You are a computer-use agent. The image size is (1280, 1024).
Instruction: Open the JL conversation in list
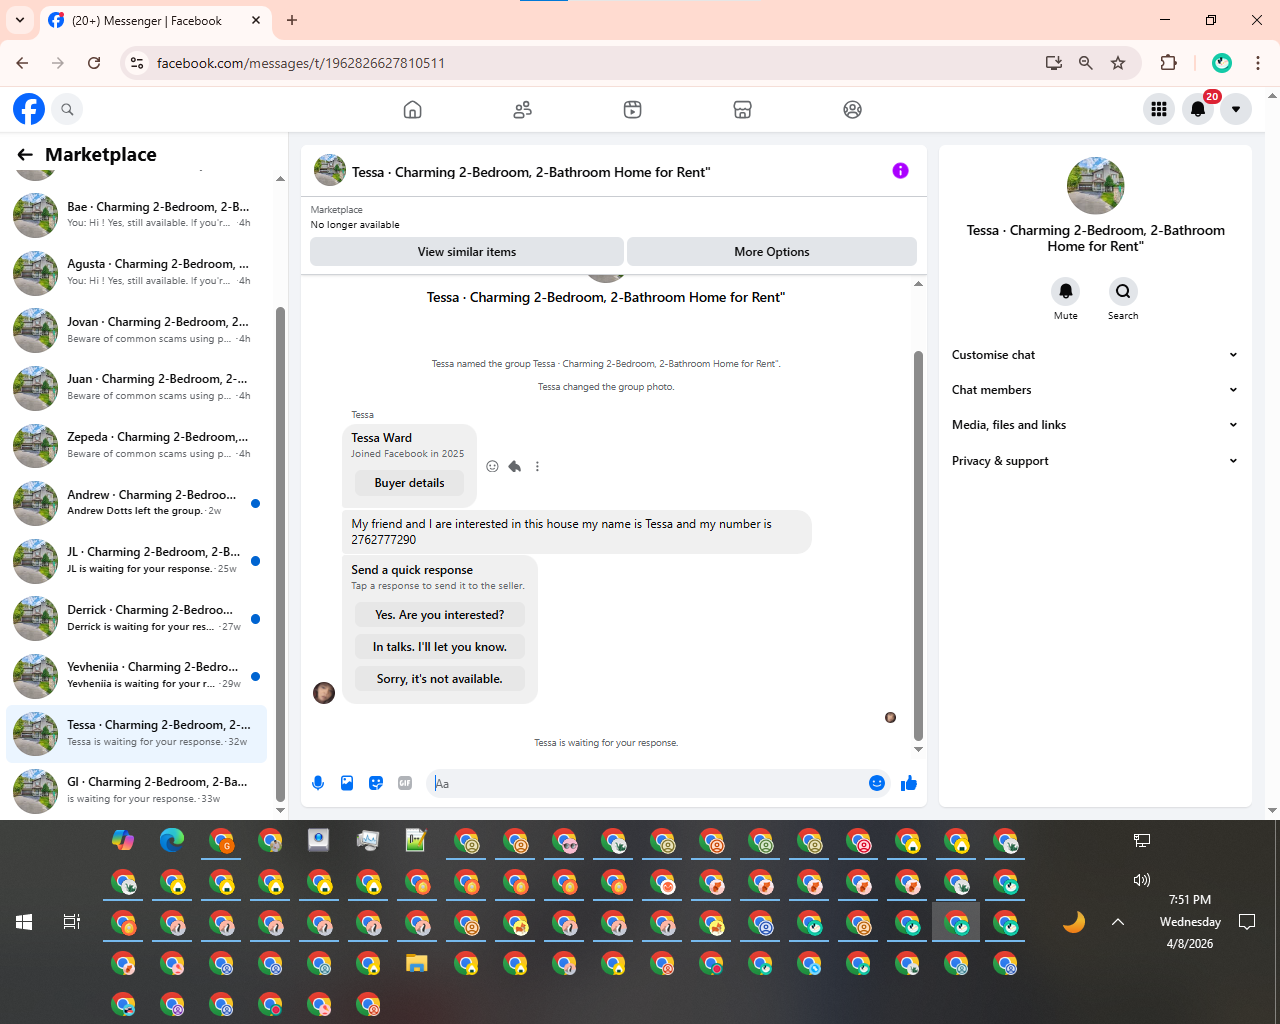[x=137, y=560]
